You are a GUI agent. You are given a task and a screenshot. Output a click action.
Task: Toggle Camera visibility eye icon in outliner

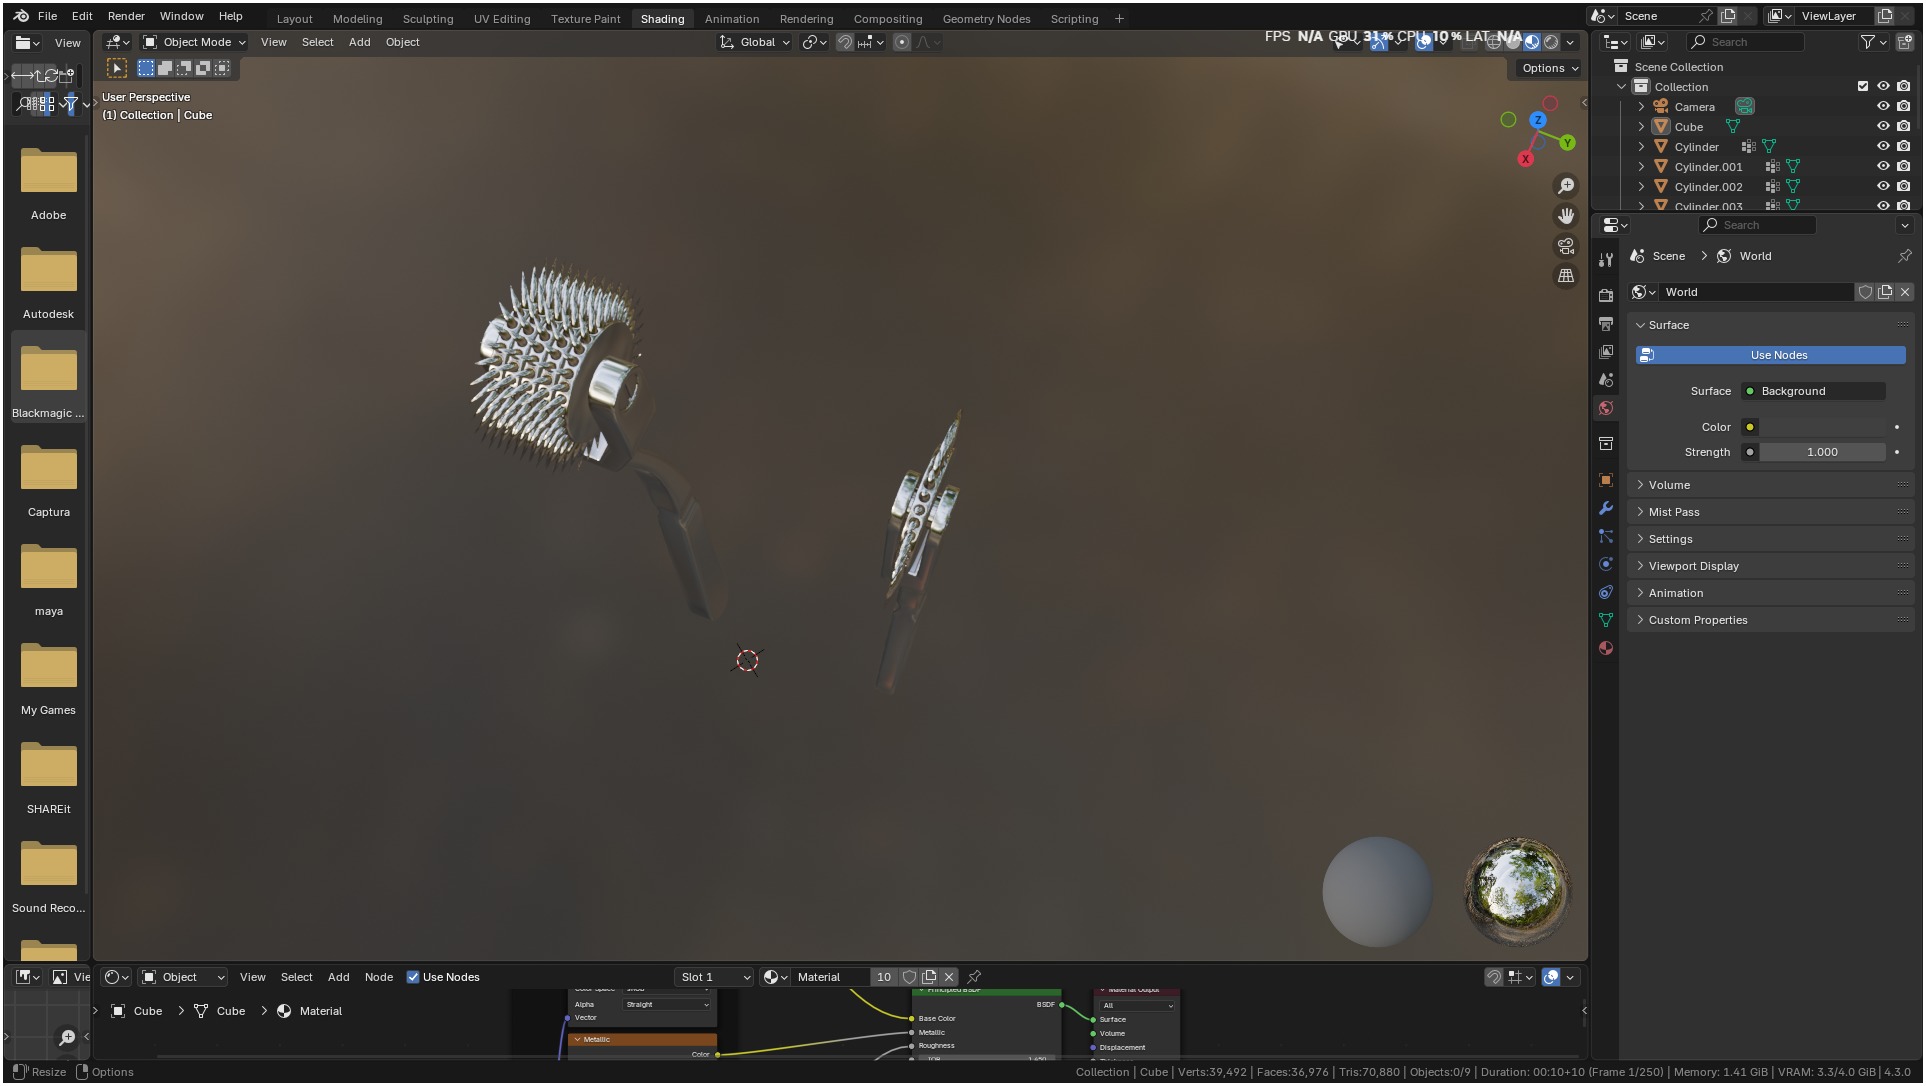1883,107
